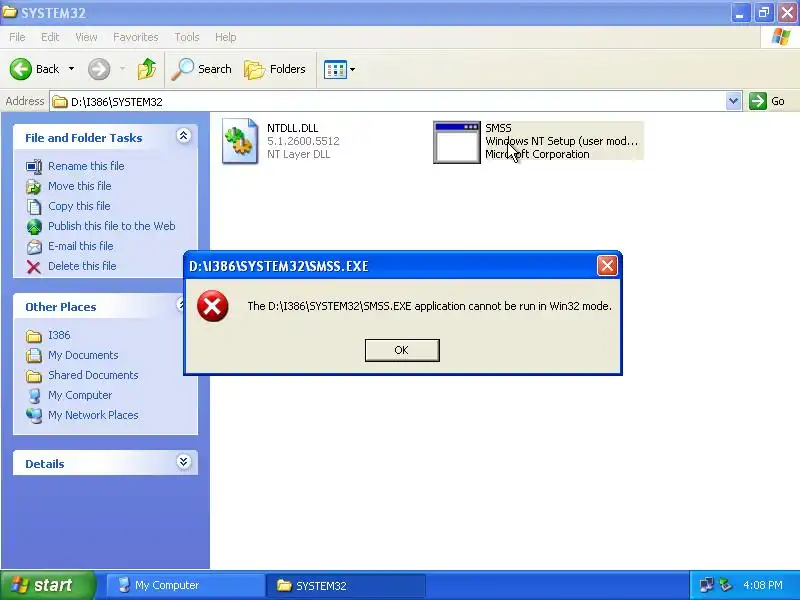Open the View menu
The width and height of the screenshot is (800, 600).
pos(86,37)
